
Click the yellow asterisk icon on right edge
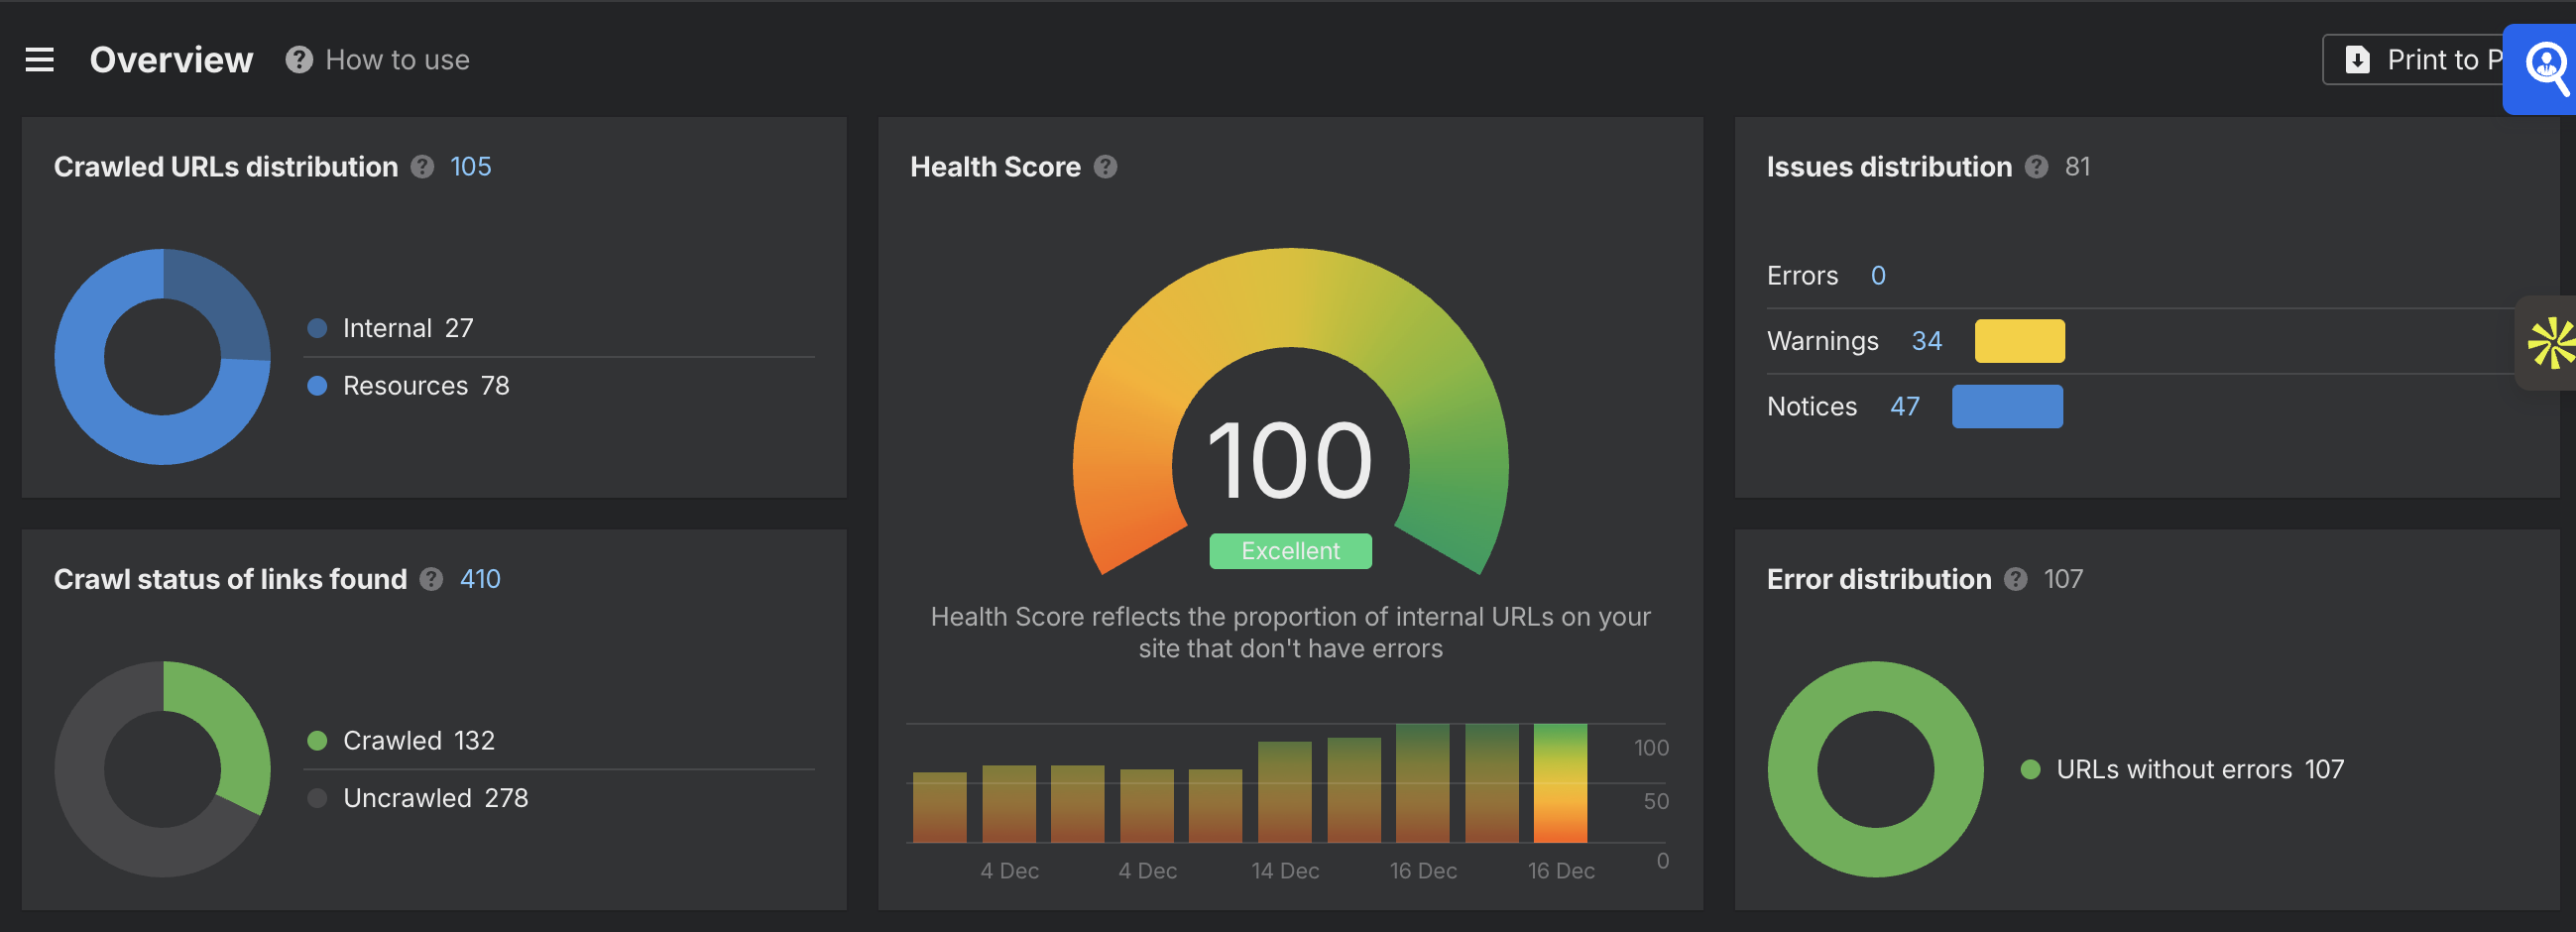coord(2553,343)
